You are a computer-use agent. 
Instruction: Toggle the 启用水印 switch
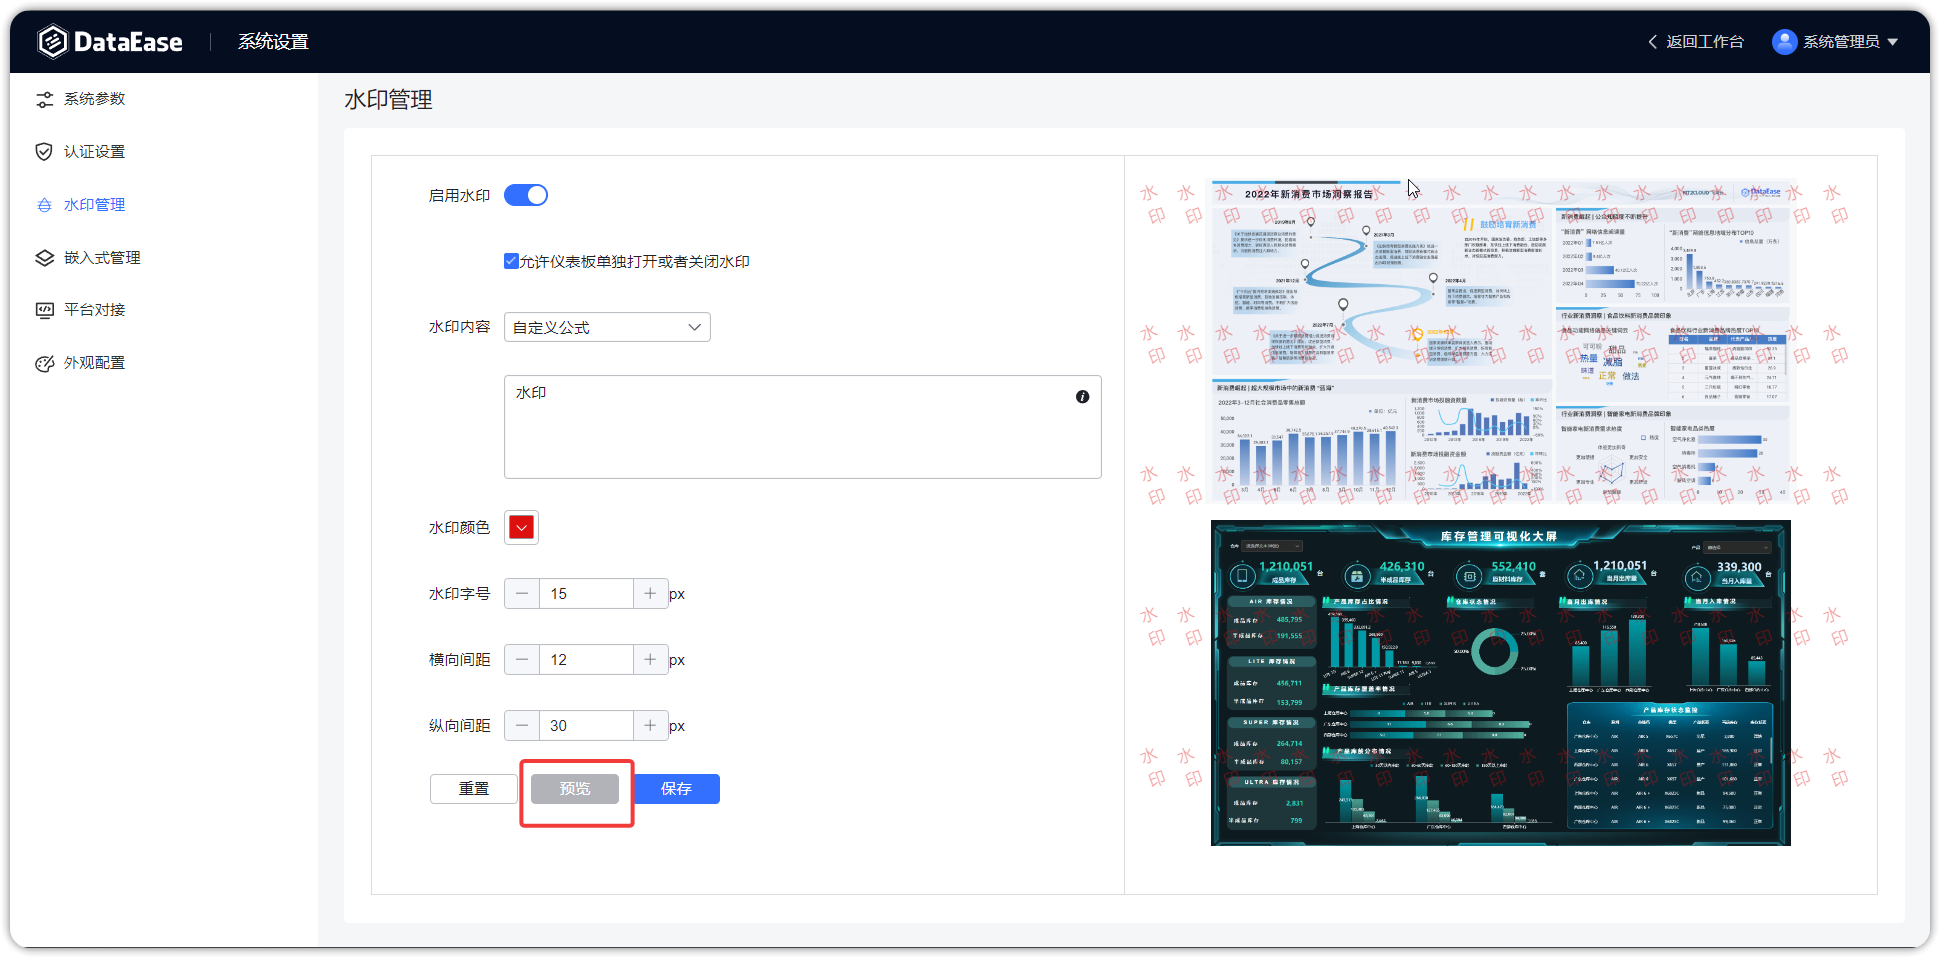pos(526,195)
